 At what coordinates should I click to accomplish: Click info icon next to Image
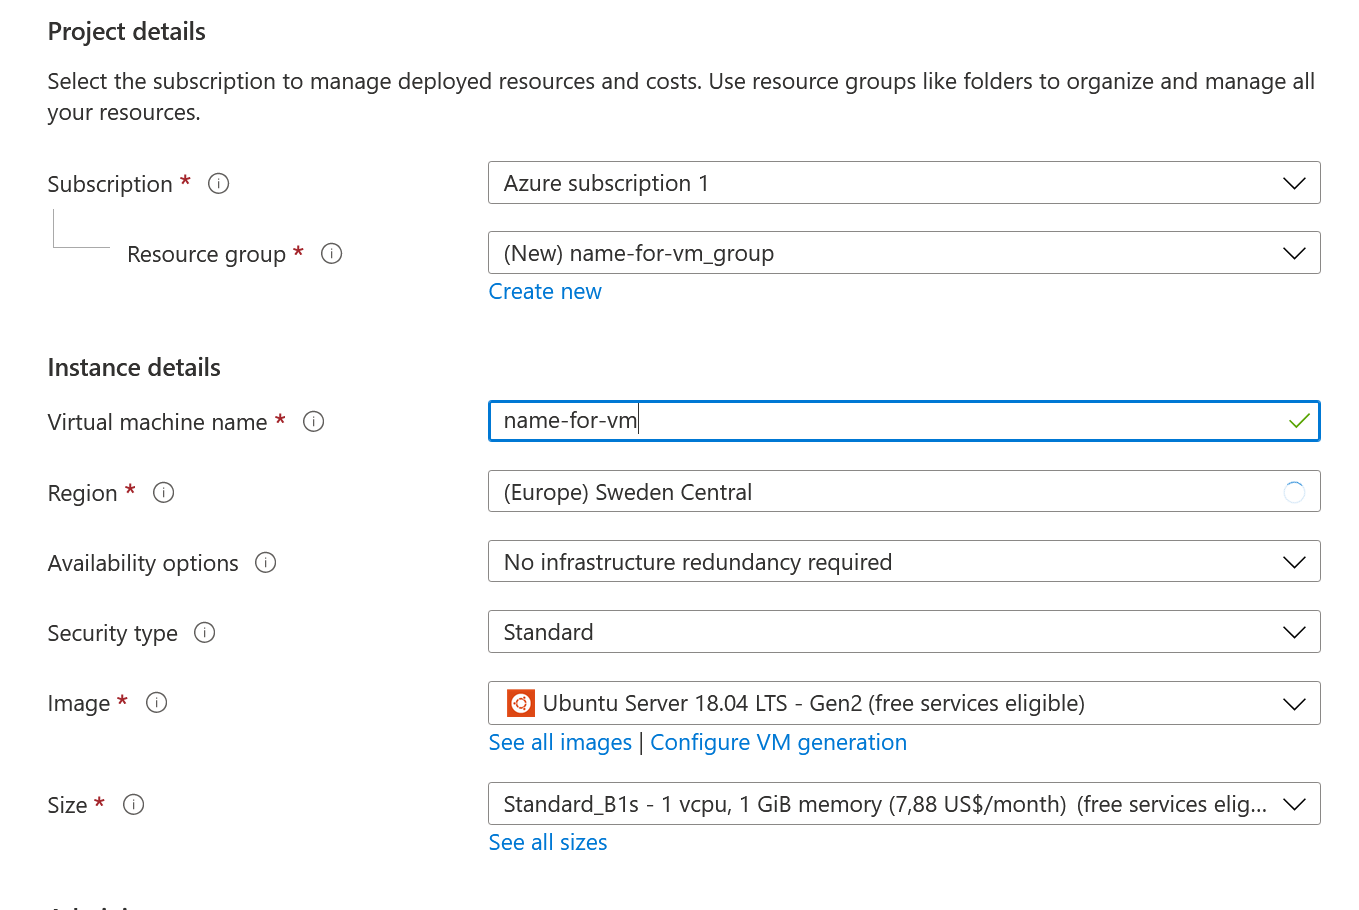(157, 703)
